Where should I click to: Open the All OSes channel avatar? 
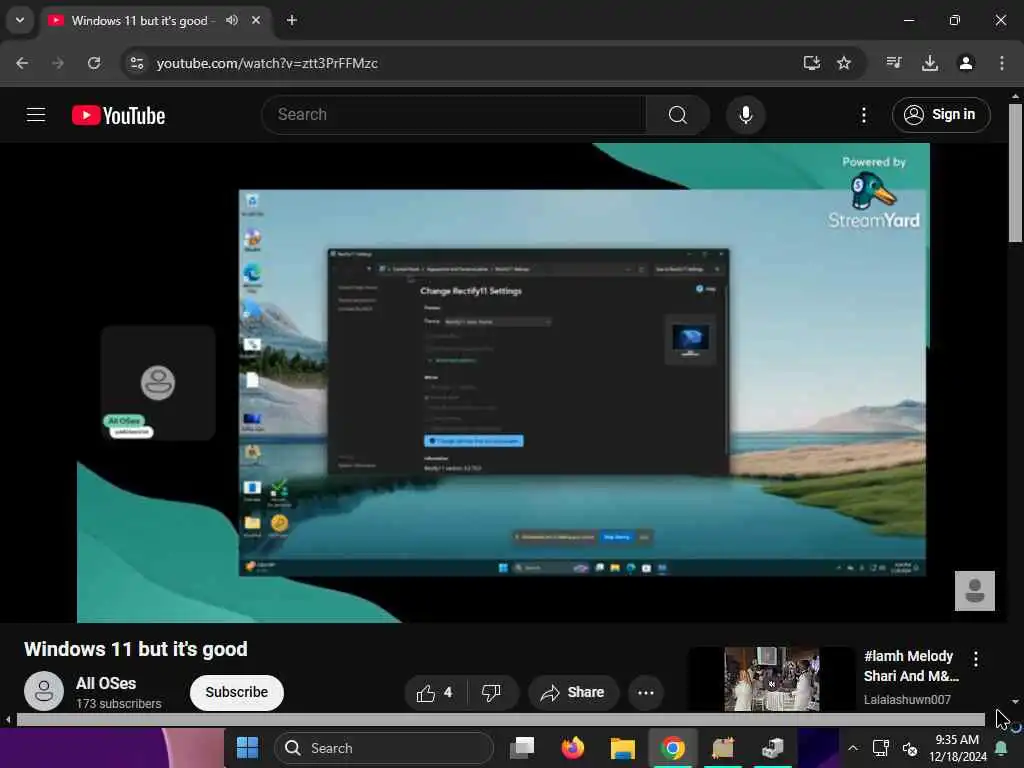coord(44,691)
